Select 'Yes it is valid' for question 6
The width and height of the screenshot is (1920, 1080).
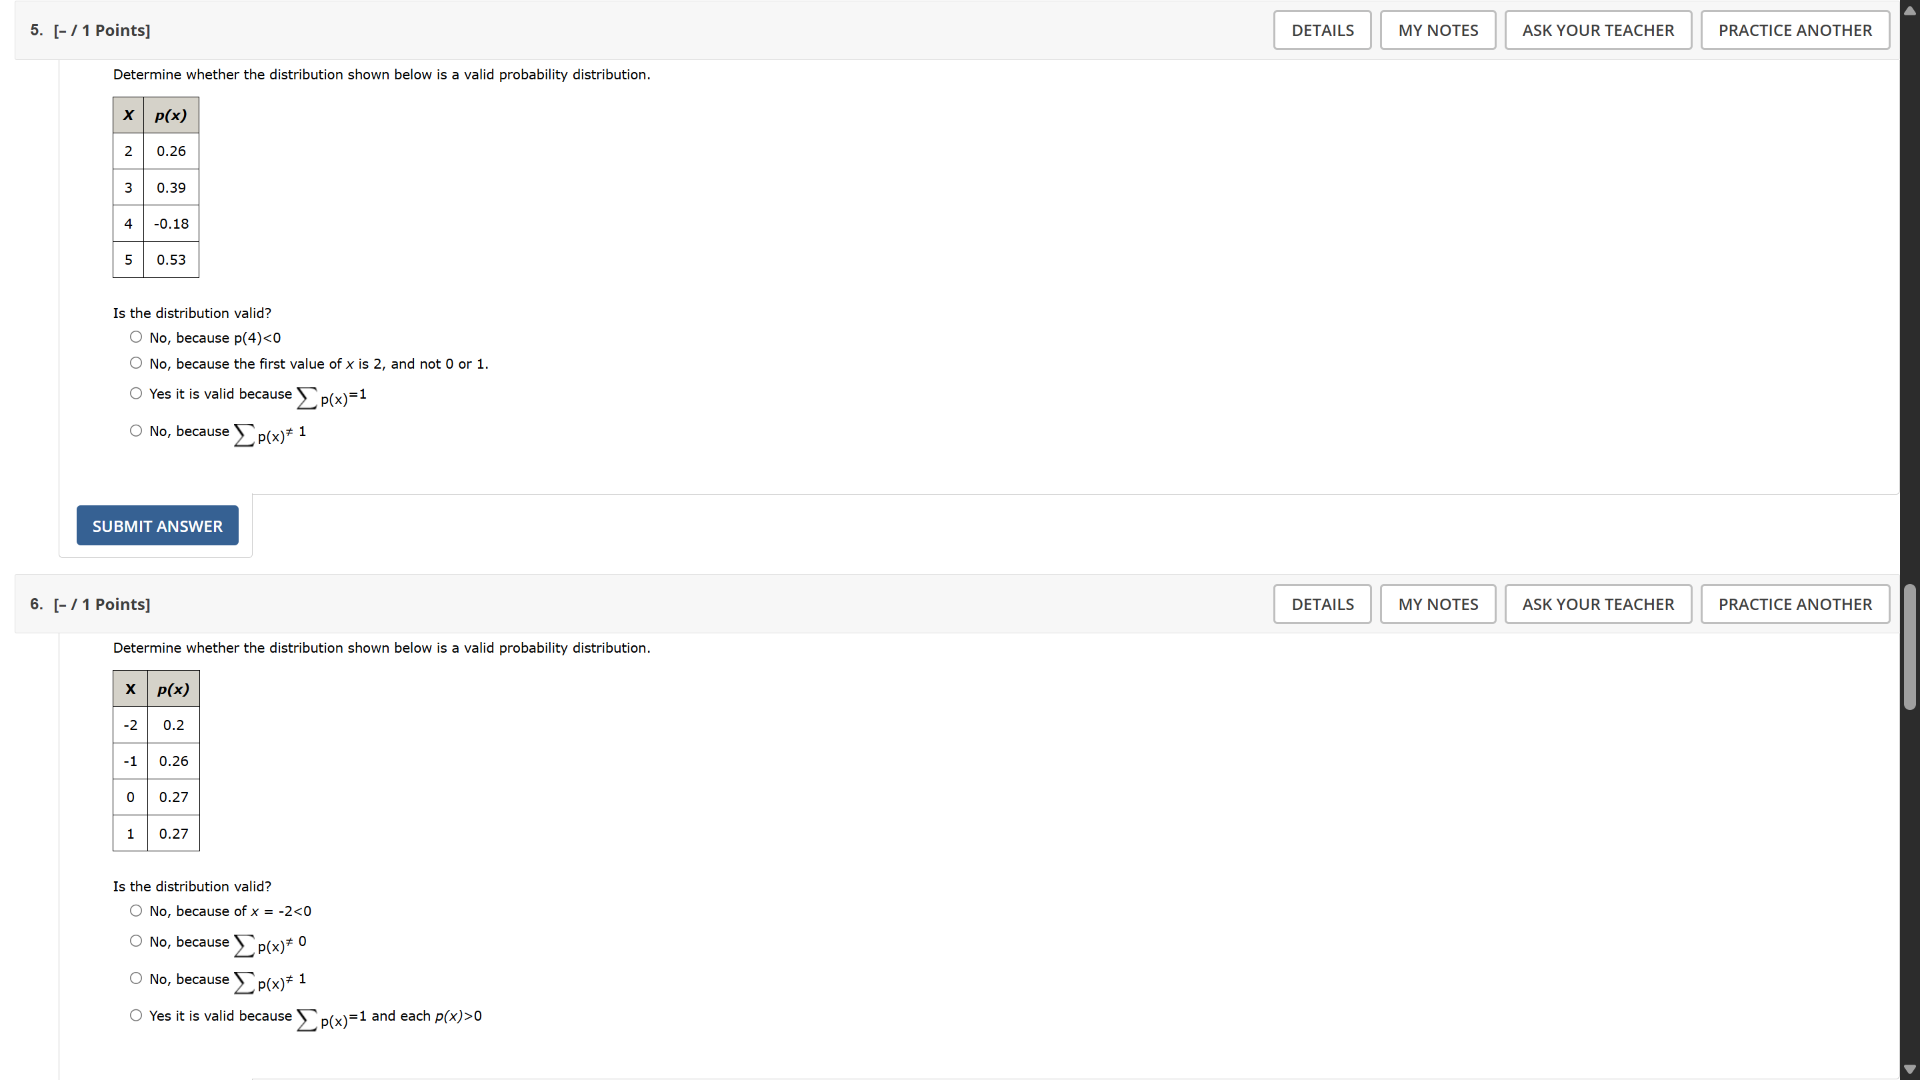(x=136, y=1016)
